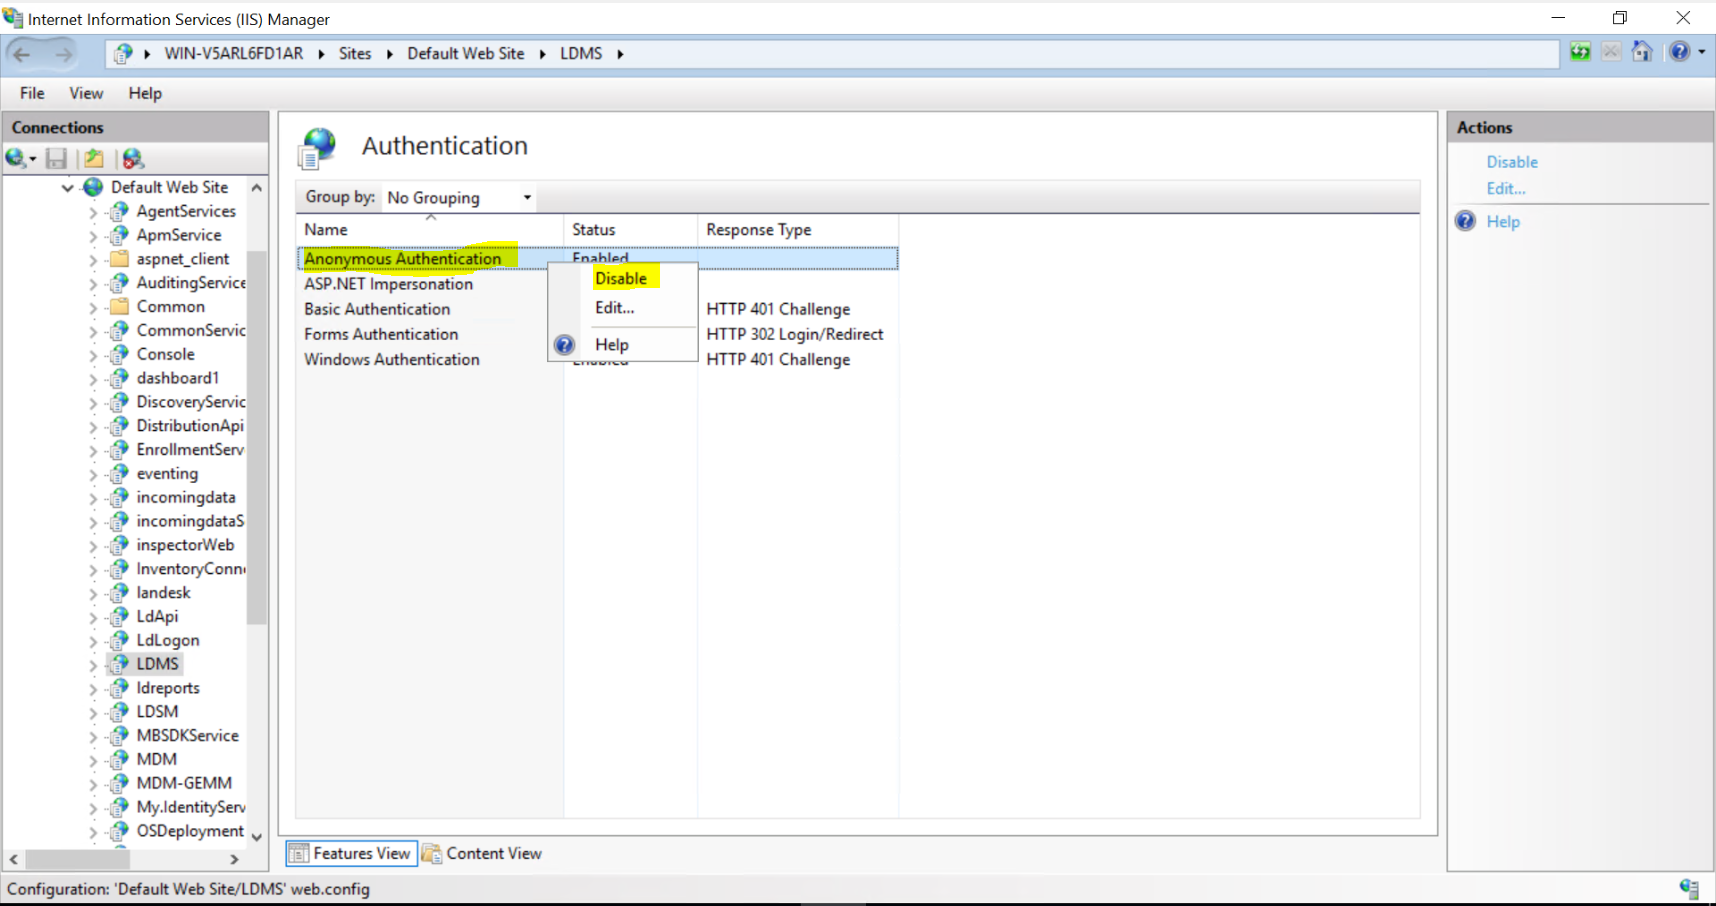Expand the Common node in the tree

pos(91,306)
